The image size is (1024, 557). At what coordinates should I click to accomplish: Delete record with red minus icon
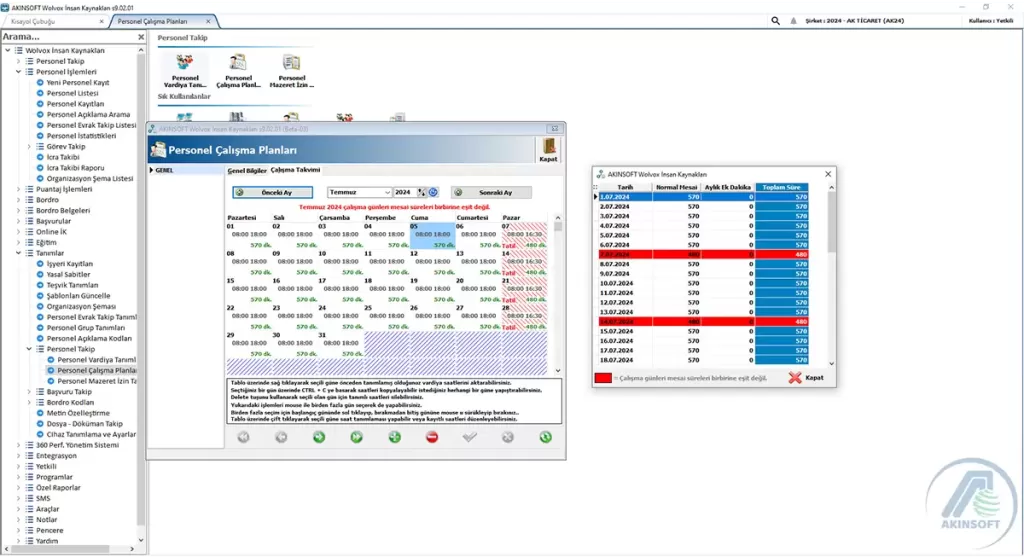[432, 438]
